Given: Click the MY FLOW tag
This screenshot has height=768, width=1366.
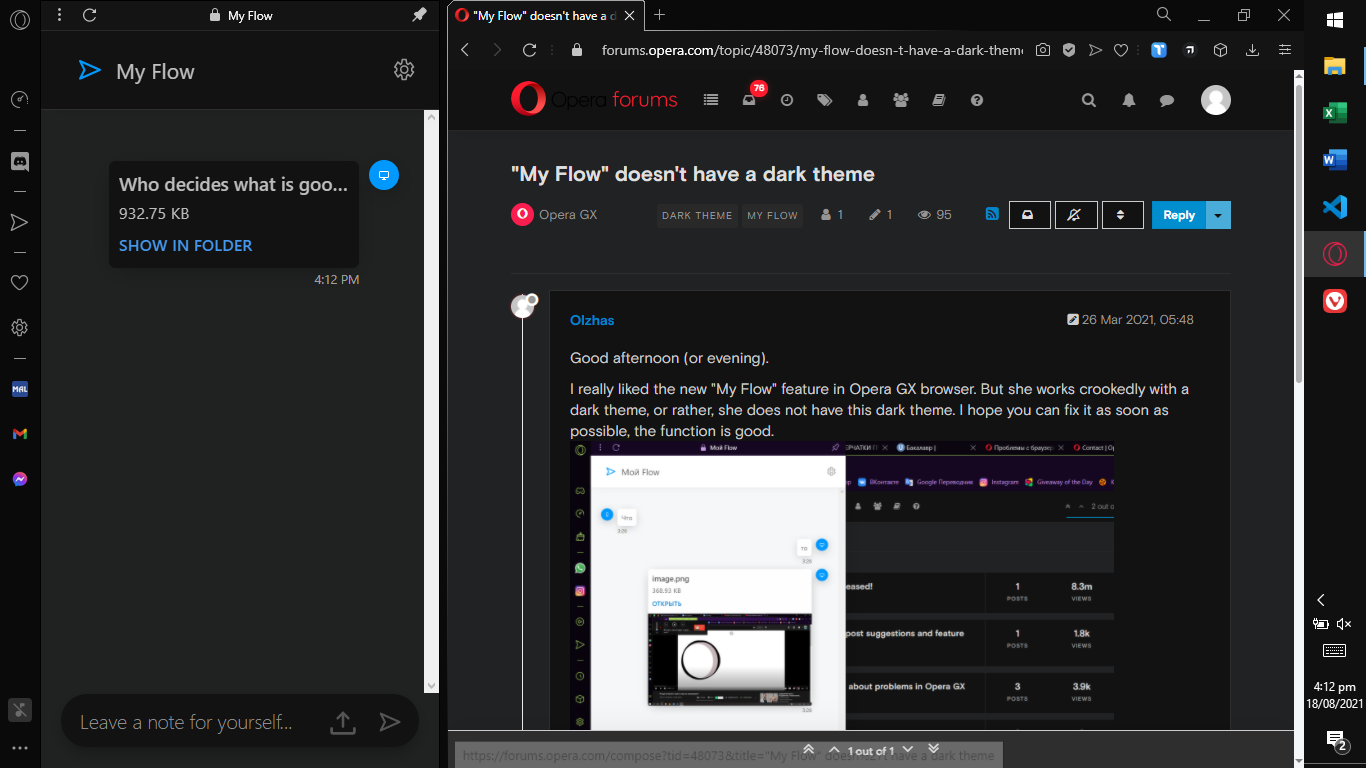Looking at the screenshot, I should [x=772, y=215].
